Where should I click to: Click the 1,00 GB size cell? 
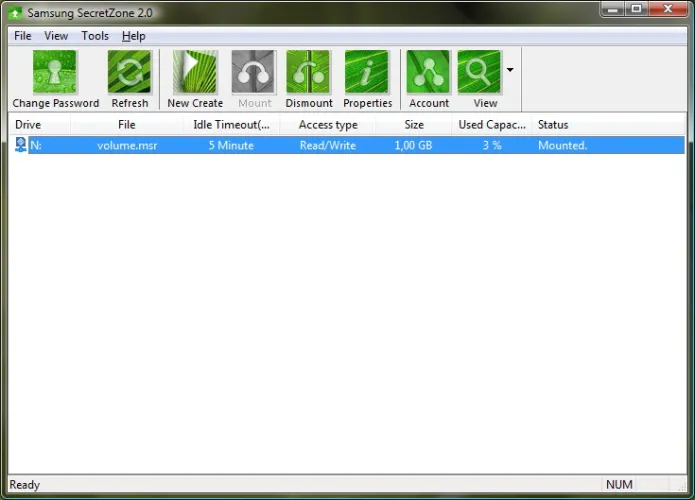pyautogui.click(x=413, y=145)
